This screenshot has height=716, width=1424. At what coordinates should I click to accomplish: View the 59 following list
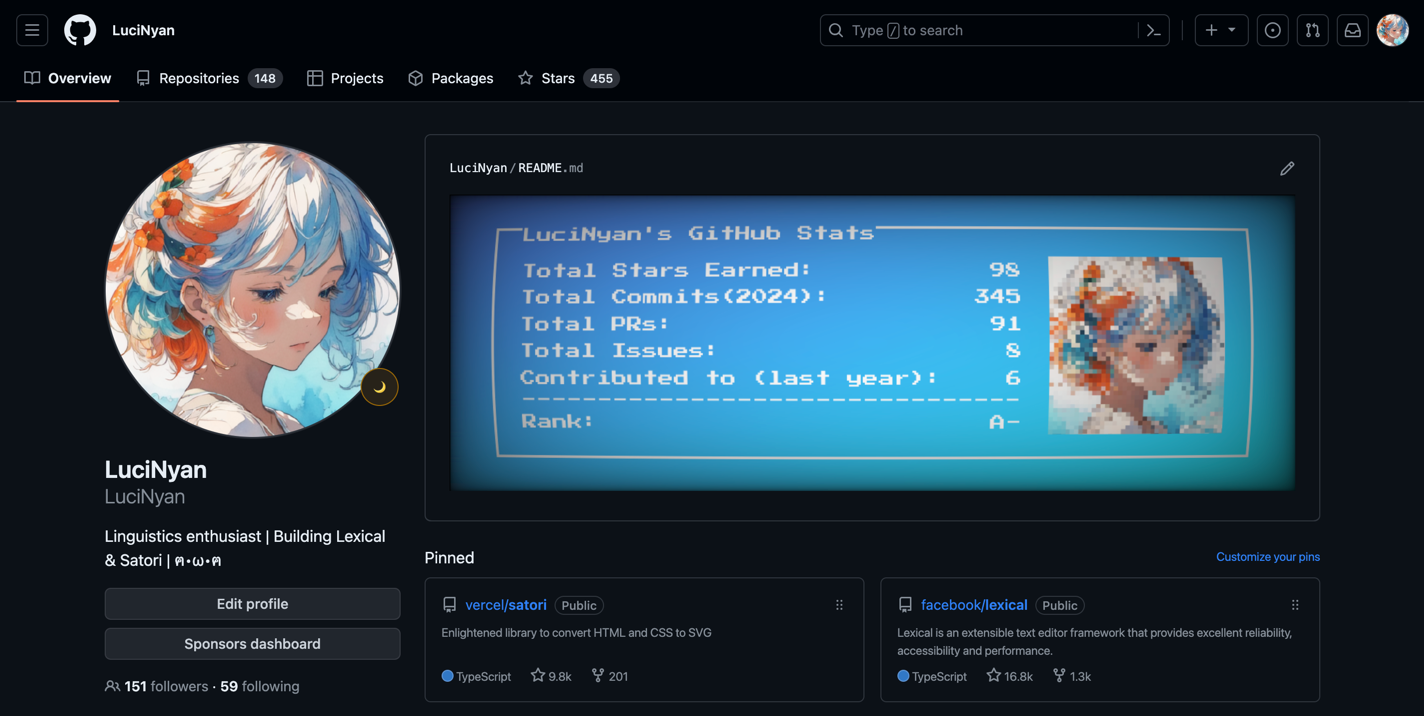pyautogui.click(x=260, y=686)
